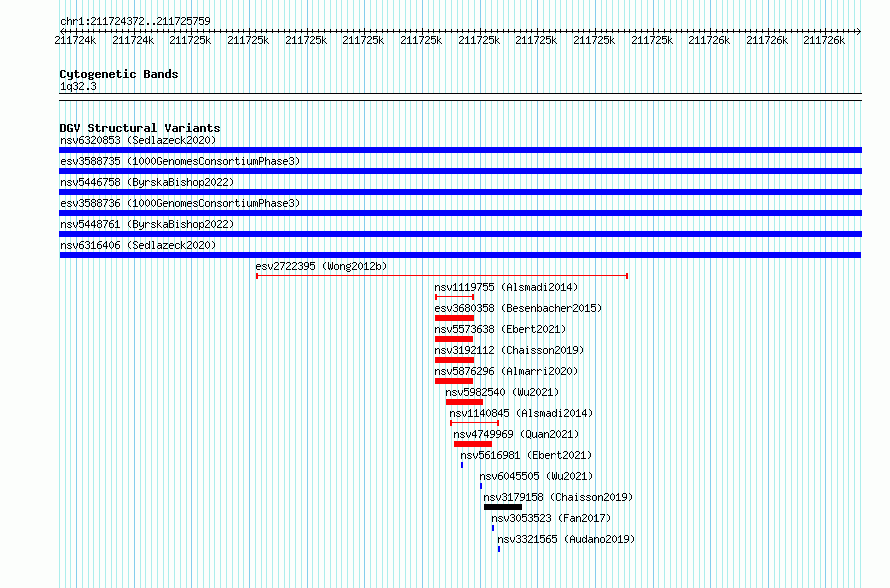Click the blue bar under esv3588735

pyautogui.click(x=460, y=171)
